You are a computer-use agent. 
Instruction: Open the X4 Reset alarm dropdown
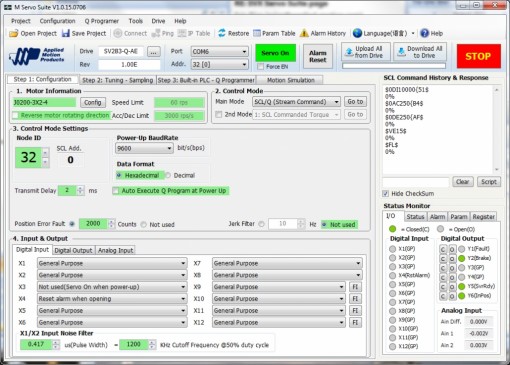coord(112,299)
